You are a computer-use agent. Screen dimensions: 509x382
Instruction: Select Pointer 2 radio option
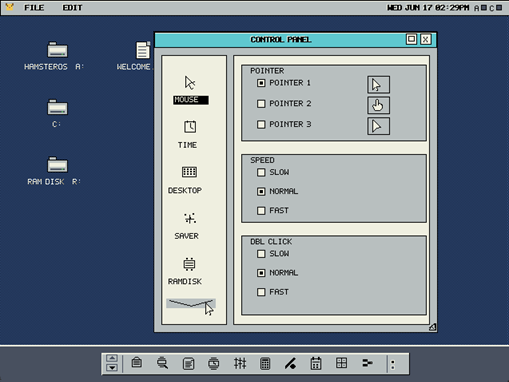click(261, 104)
